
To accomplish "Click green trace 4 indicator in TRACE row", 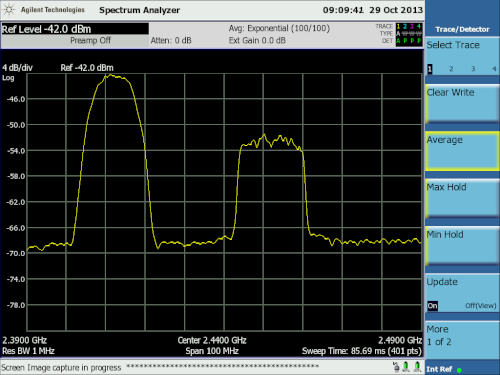I will coord(419,26).
